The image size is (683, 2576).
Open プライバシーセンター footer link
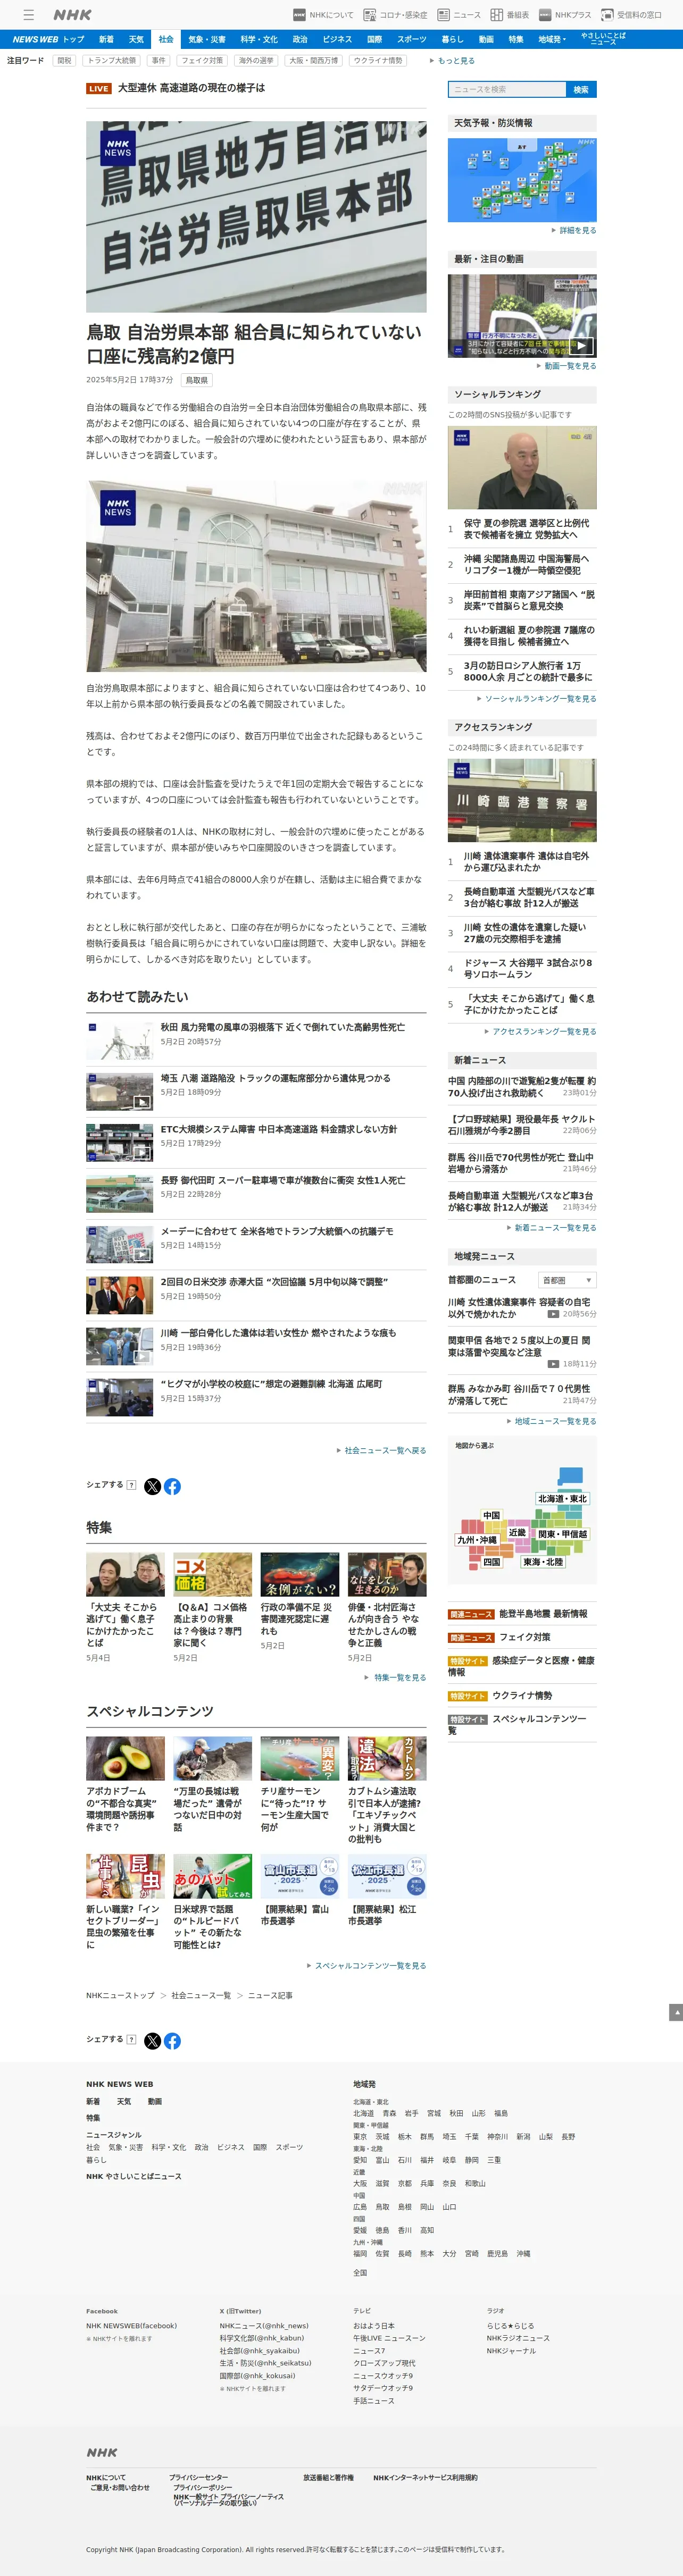pyautogui.click(x=198, y=2477)
